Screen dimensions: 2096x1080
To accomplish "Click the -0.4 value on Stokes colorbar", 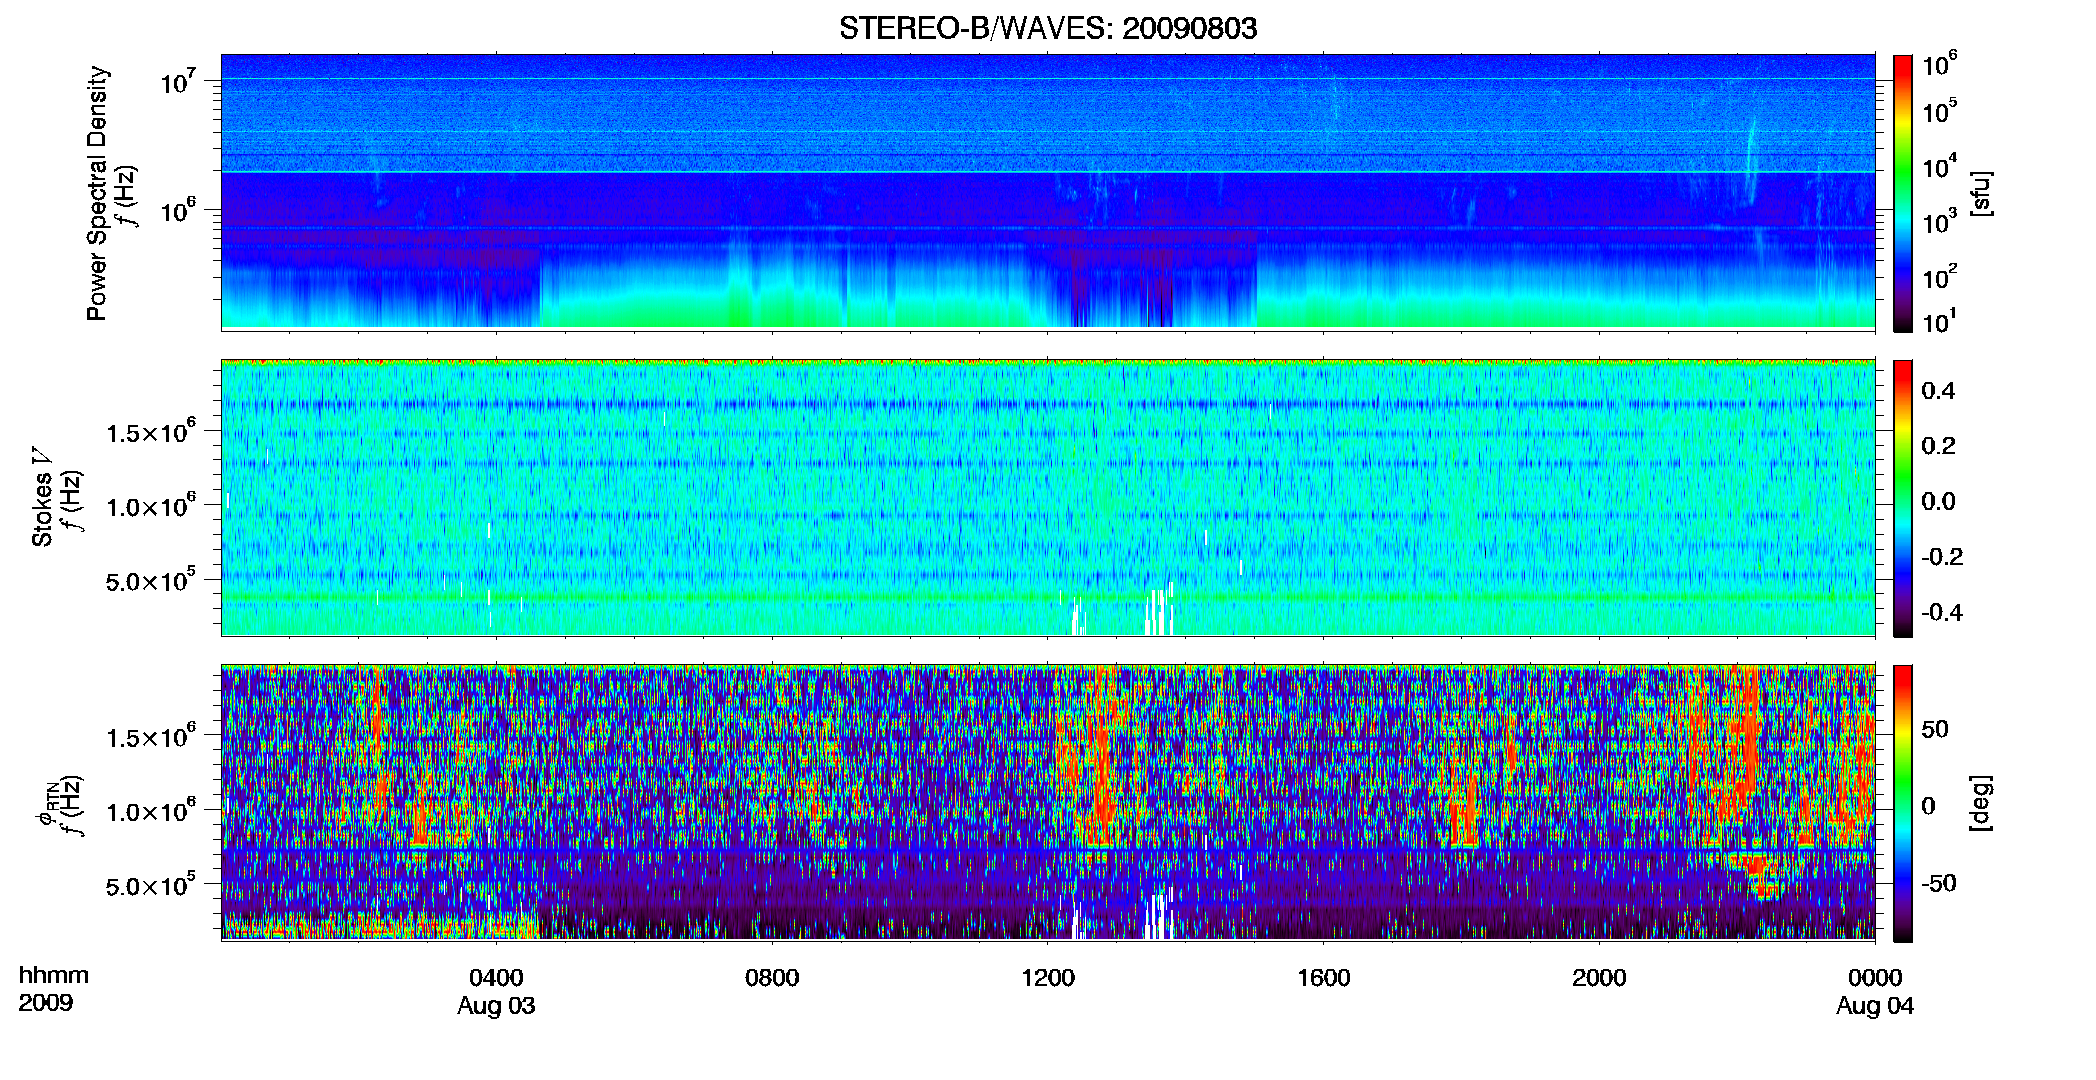I will click(x=1942, y=612).
